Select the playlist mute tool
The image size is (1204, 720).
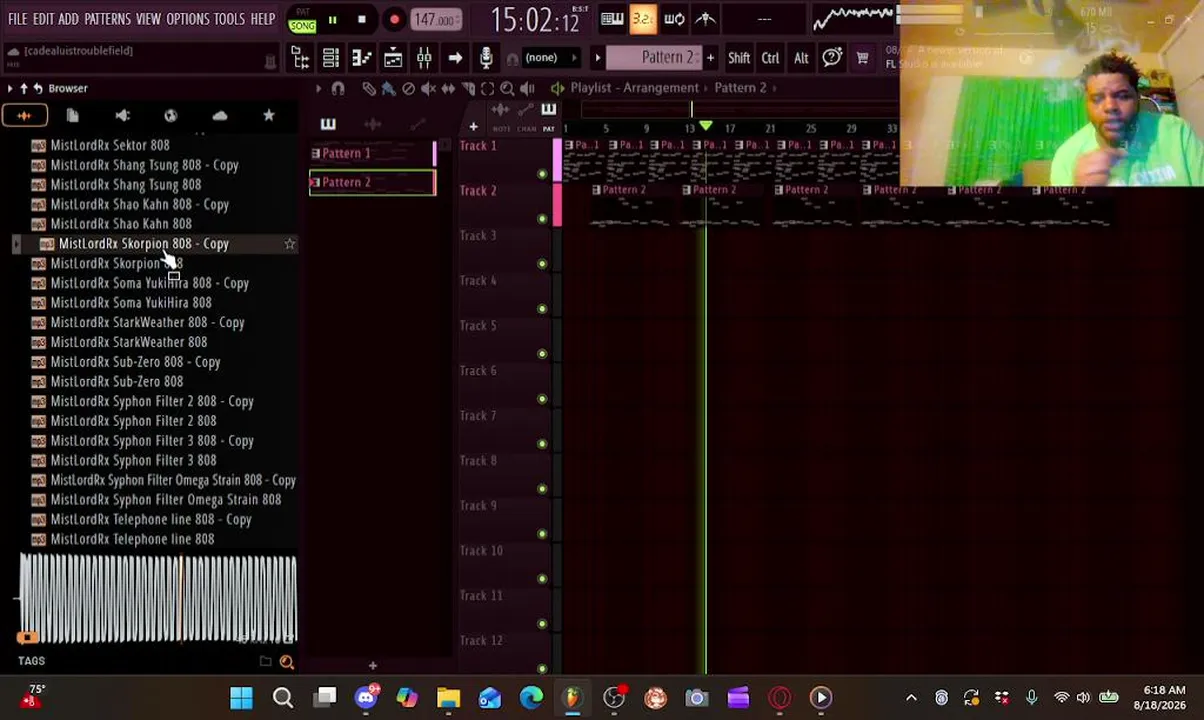tap(428, 88)
